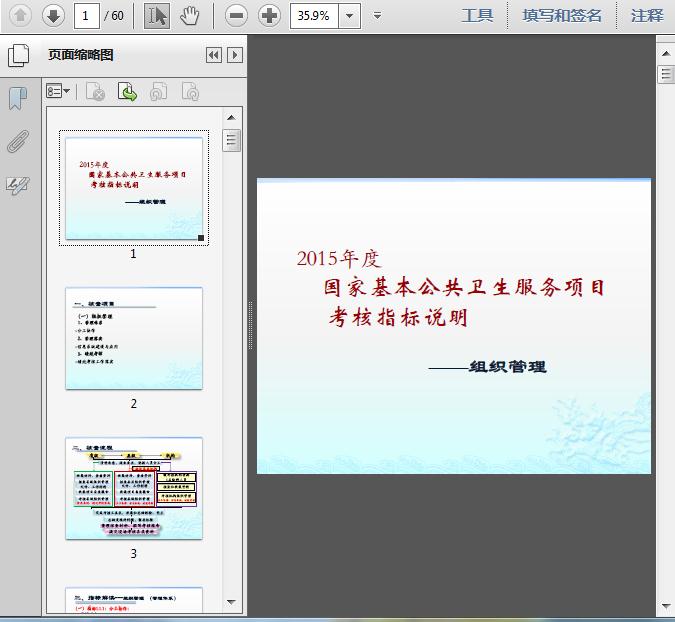Click the page 1 label under thumbnail
The height and width of the screenshot is (622, 675).
(x=133, y=254)
